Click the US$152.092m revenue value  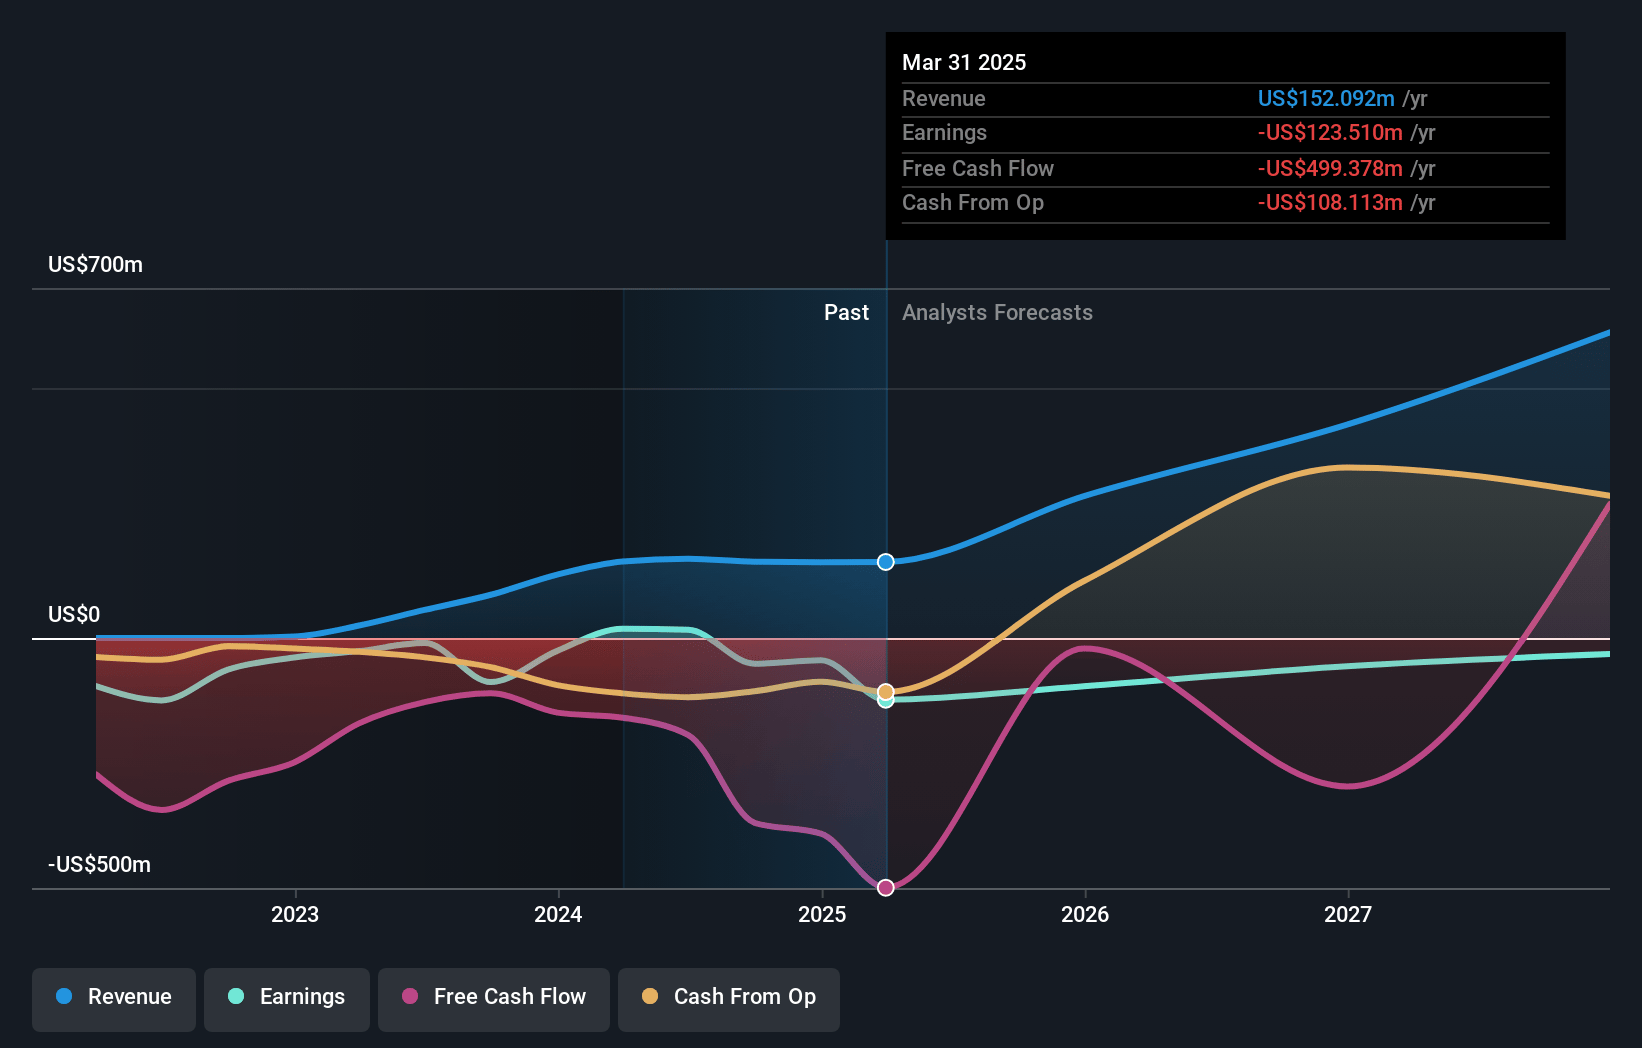(x=1326, y=98)
